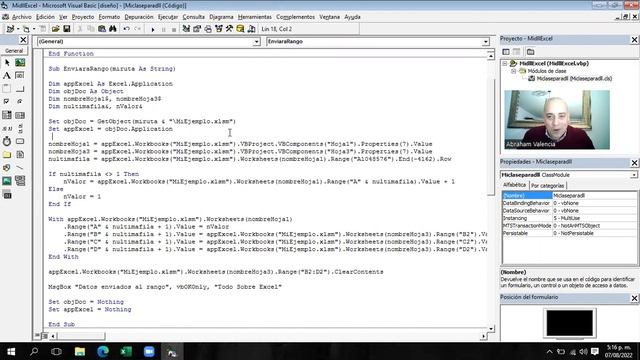Open the Ayuda menu
Screen dimensions: 640x360
click(x=352, y=17)
